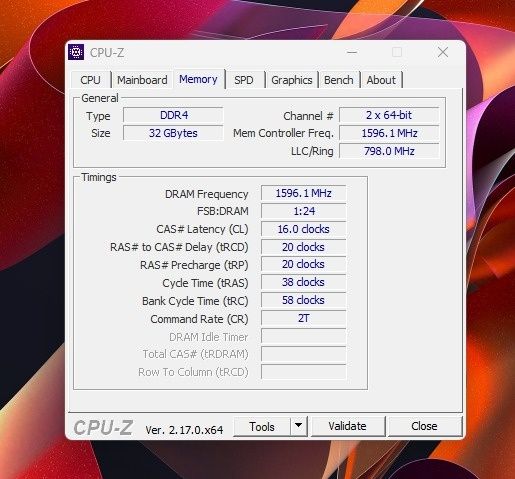Click the DDR4 type field
The height and width of the screenshot is (479, 515).
[173, 115]
